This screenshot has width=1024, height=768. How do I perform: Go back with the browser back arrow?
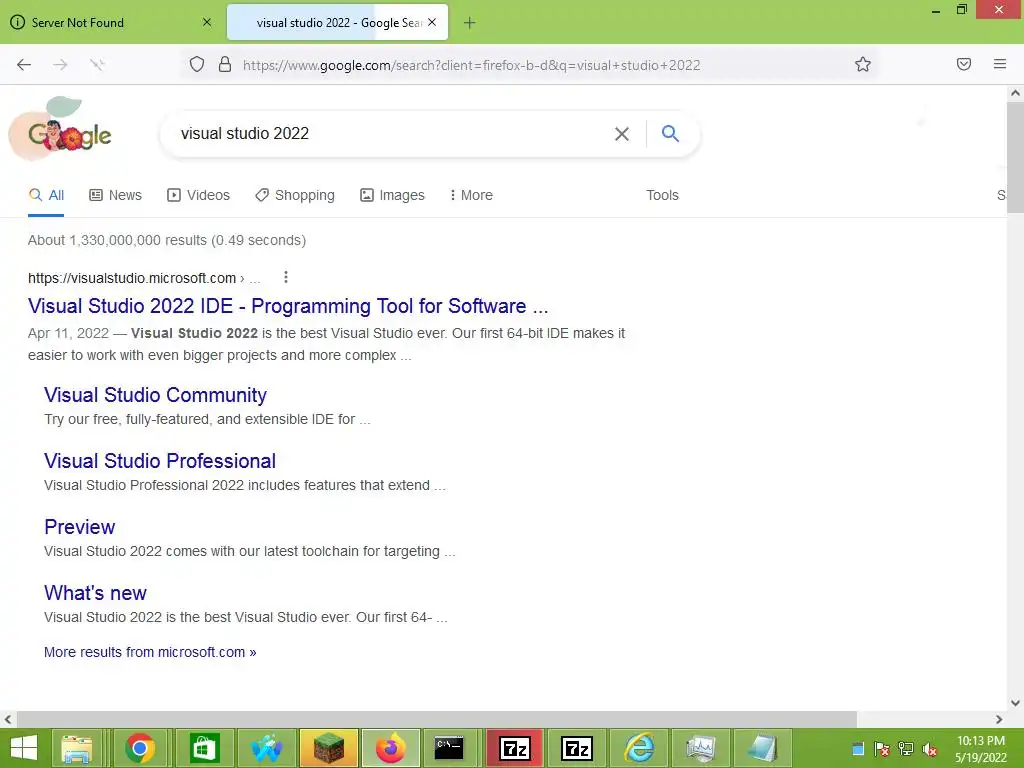pyautogui.click(x=24, y=65)
